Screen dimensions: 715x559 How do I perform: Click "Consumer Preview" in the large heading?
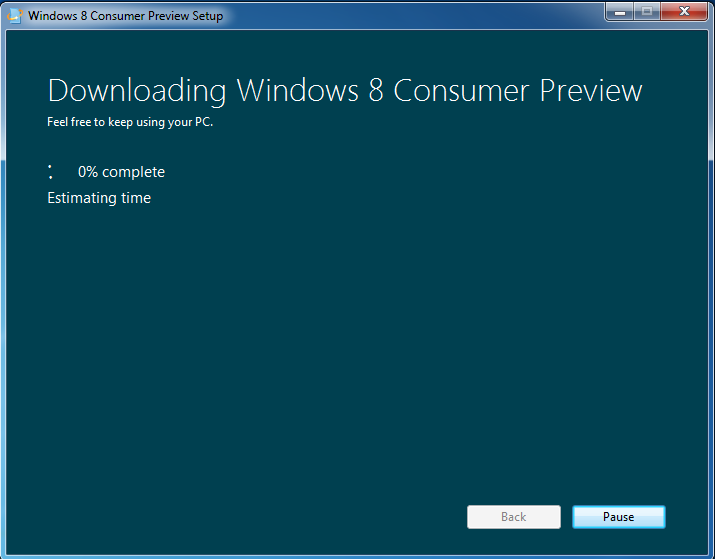coord(517,91)
